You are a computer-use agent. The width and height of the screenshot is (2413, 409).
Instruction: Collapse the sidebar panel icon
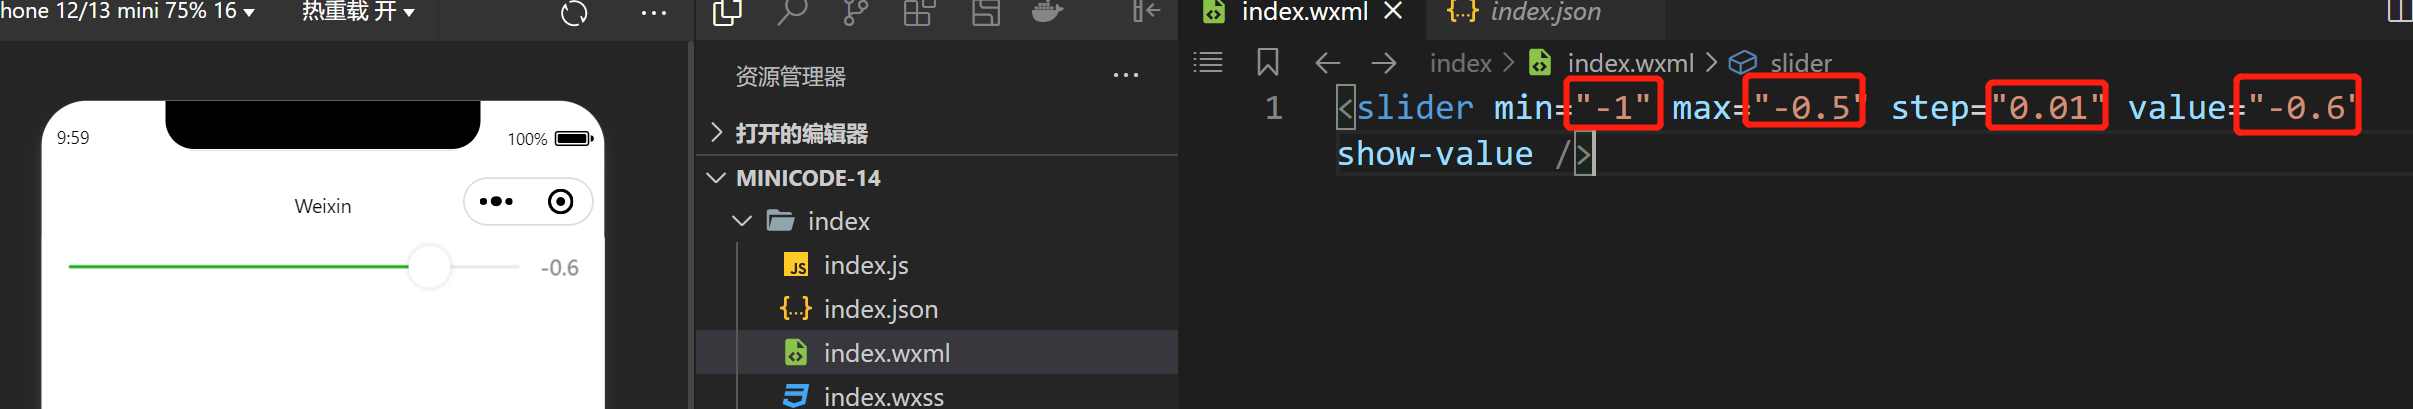(x=1146, y=12)
